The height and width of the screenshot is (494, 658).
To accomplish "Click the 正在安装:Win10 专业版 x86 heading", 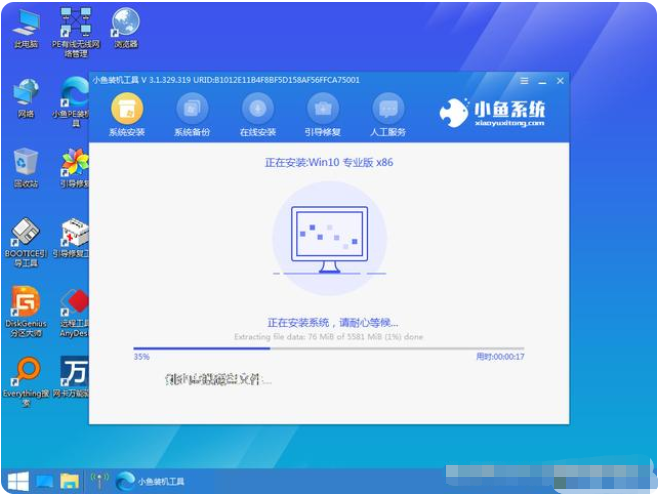I will coord(329,162).
